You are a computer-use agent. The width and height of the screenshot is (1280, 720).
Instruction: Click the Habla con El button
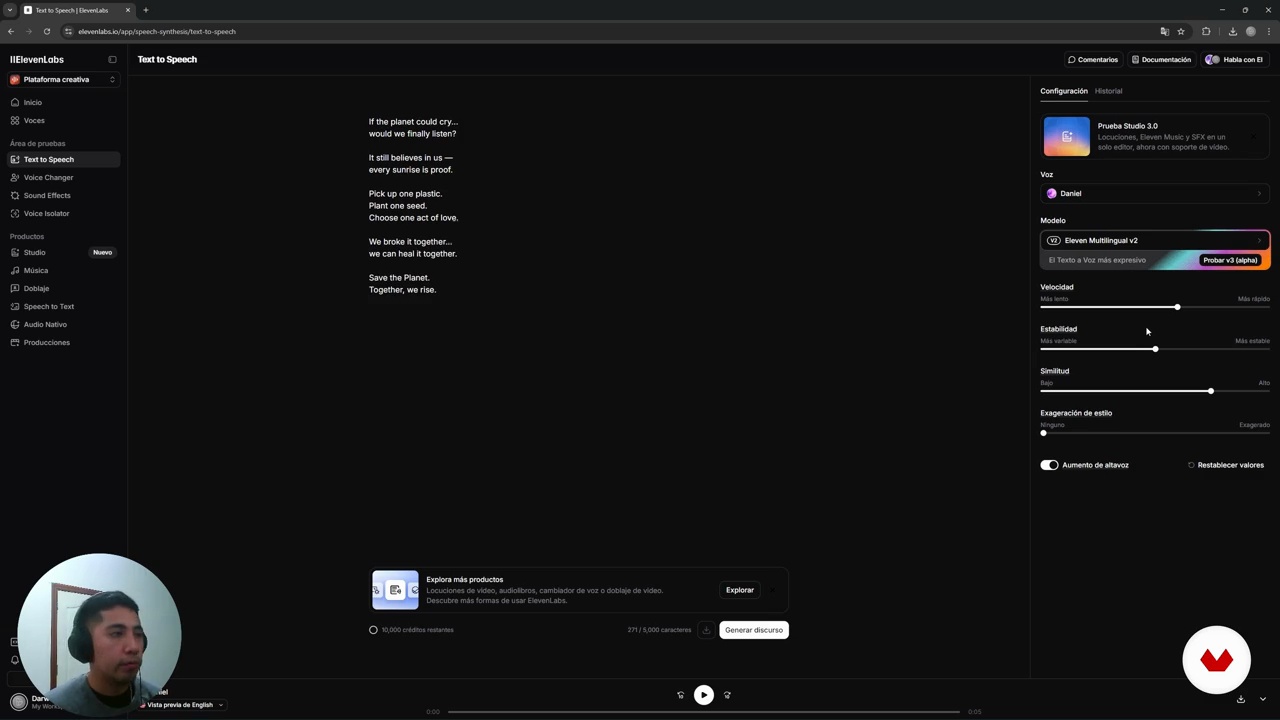(1235, 59)
